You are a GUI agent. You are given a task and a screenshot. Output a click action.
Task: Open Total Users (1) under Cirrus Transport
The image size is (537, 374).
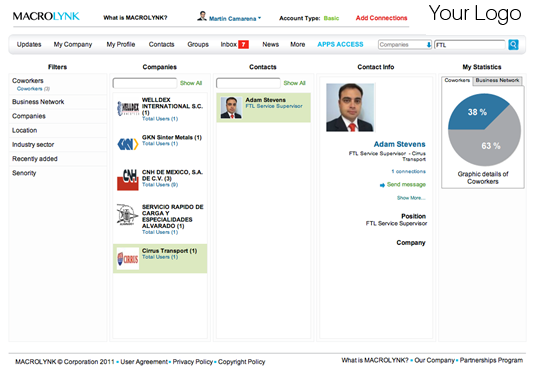160,257
